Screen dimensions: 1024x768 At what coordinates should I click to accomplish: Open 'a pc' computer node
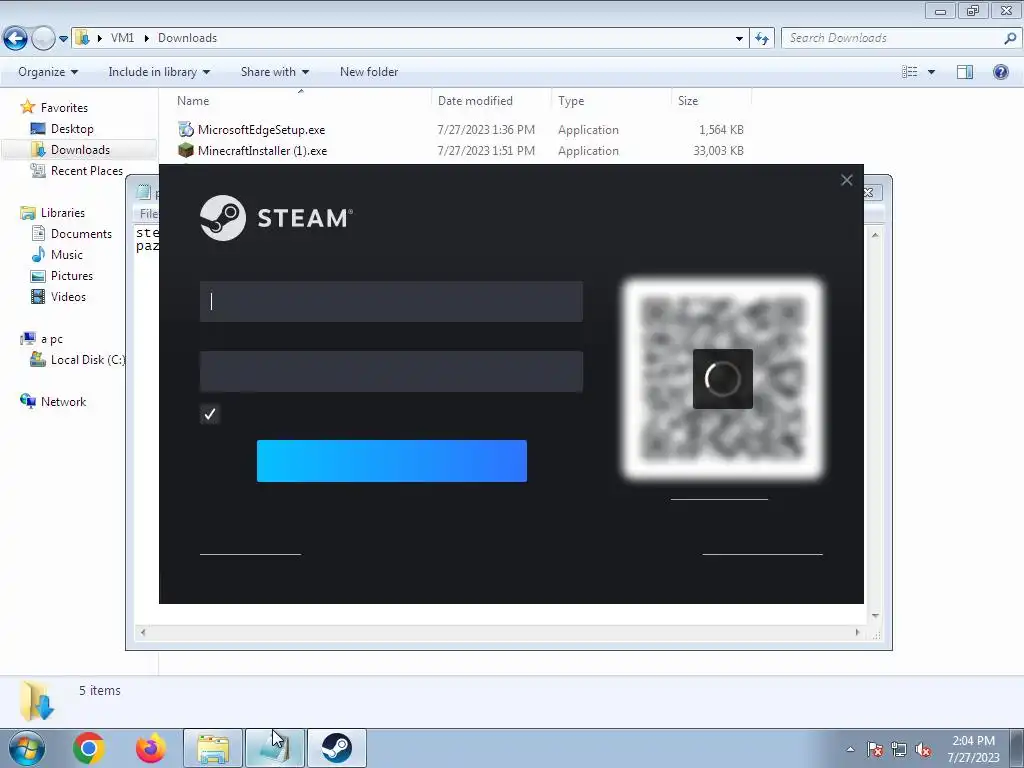coord(52,339)
